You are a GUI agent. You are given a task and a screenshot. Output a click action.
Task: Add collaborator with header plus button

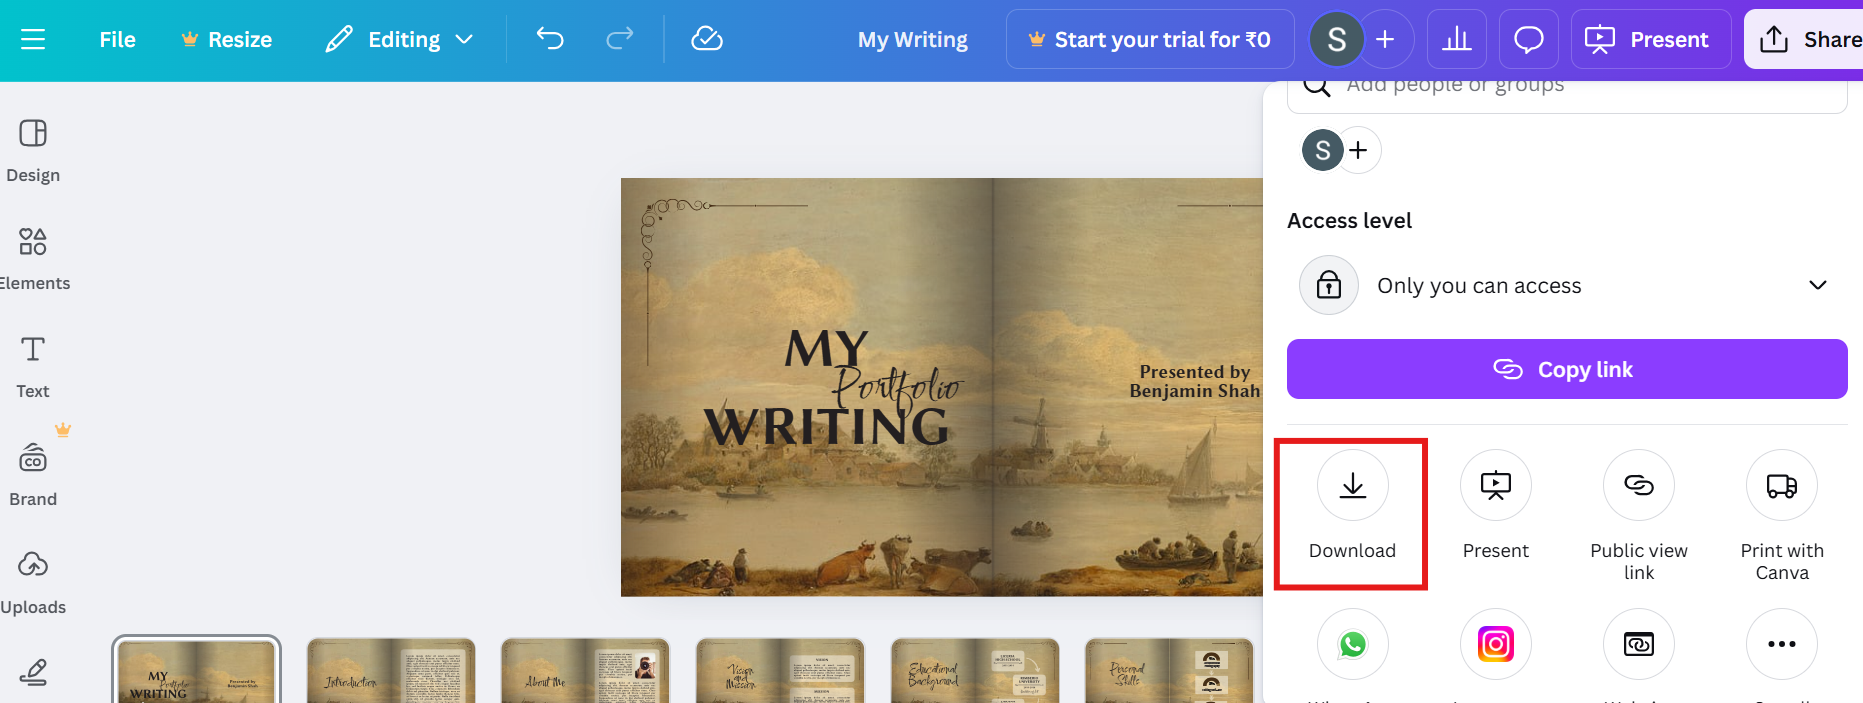[1385, 39]
